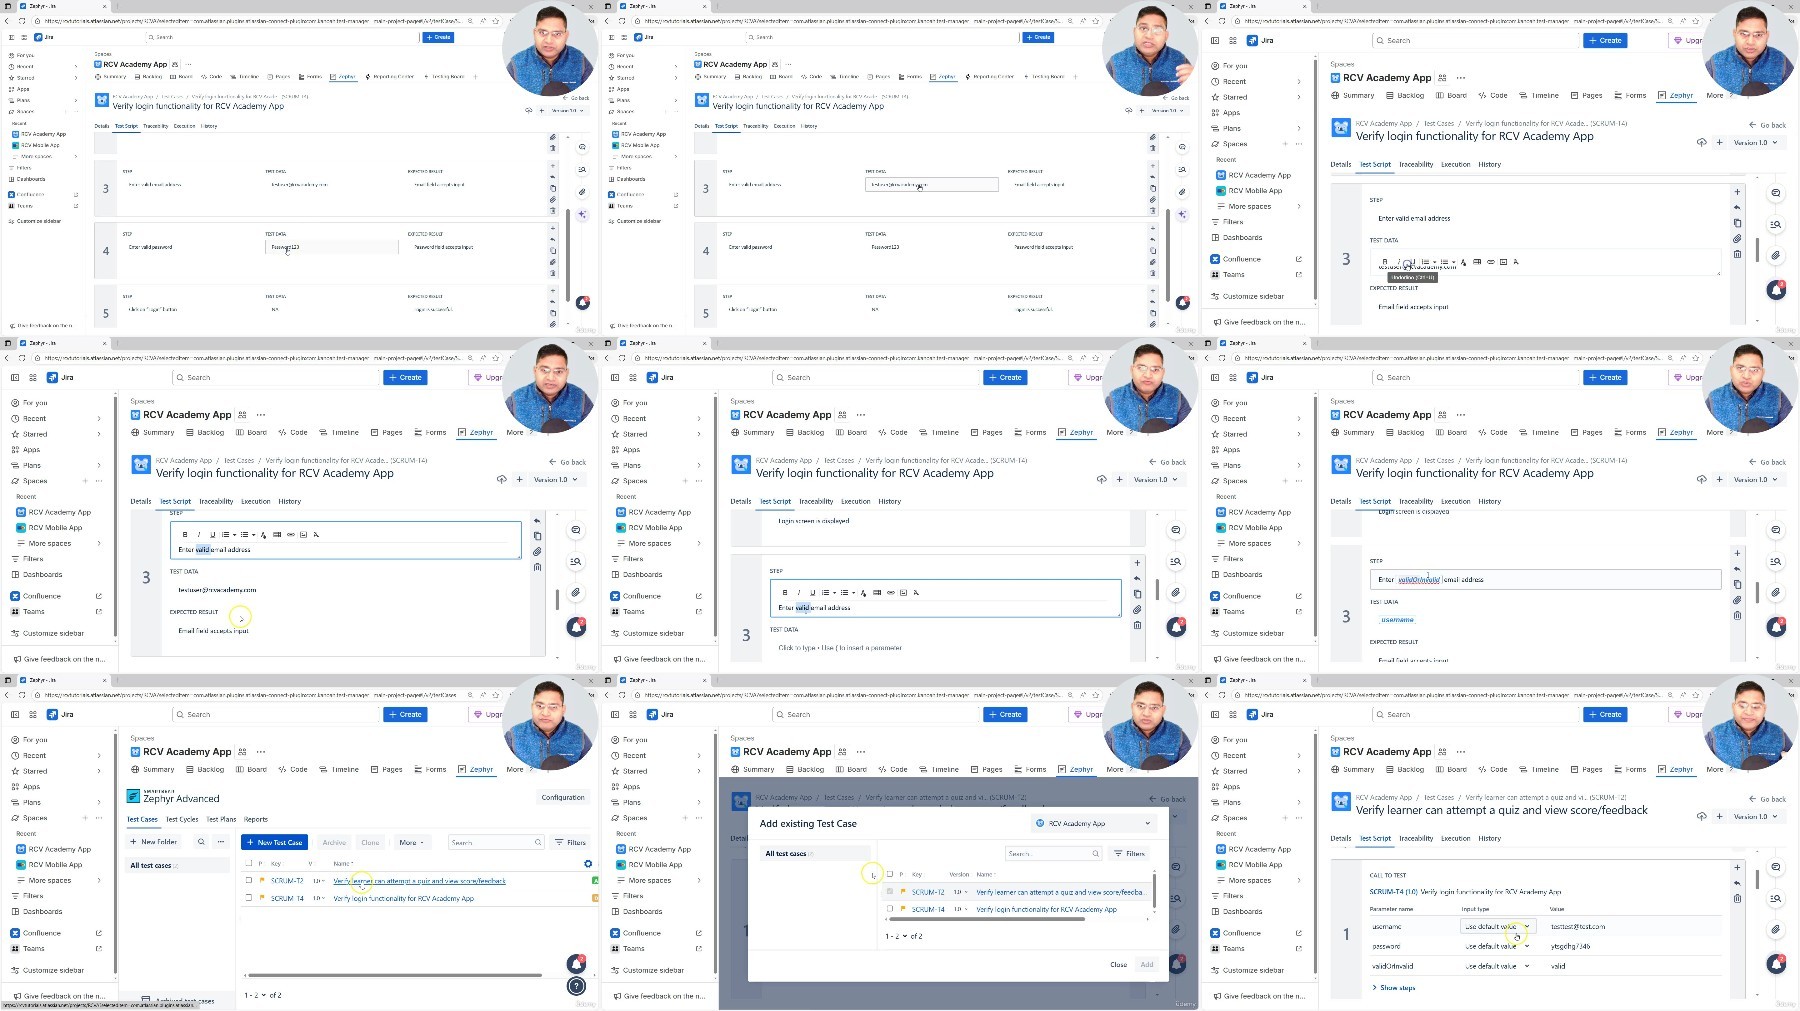Expand Show steps under Call to Test

tap(1394, 988)
